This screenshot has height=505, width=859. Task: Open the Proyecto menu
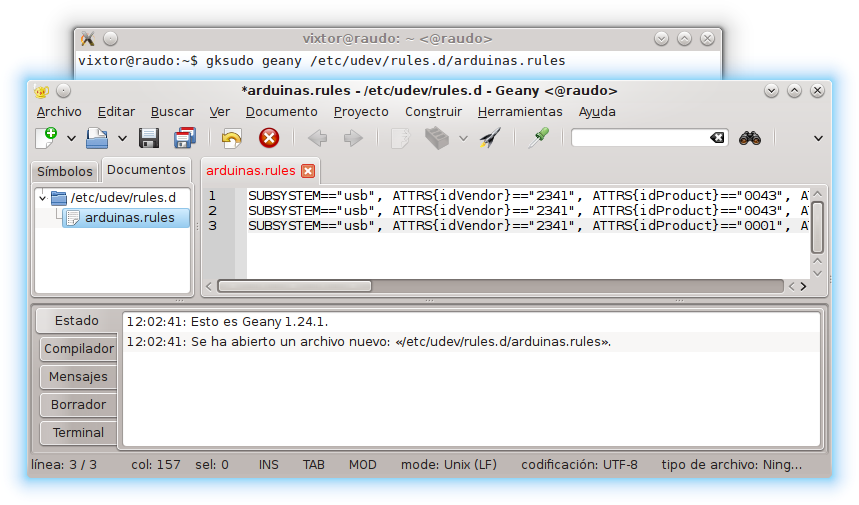[x=361, y=112]
